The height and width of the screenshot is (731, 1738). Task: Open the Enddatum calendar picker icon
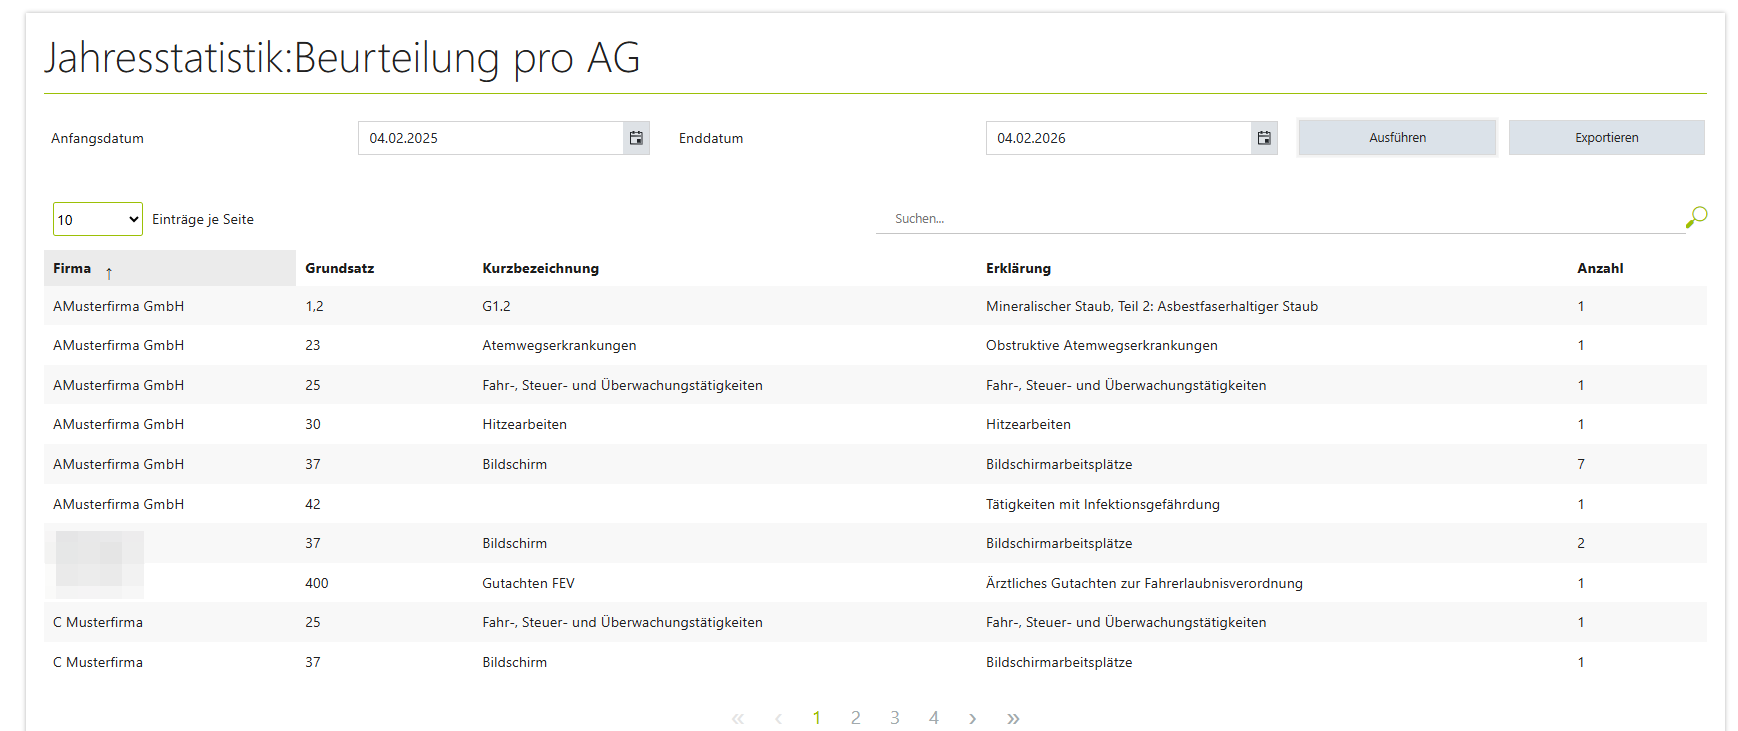tap(1264, 138)
